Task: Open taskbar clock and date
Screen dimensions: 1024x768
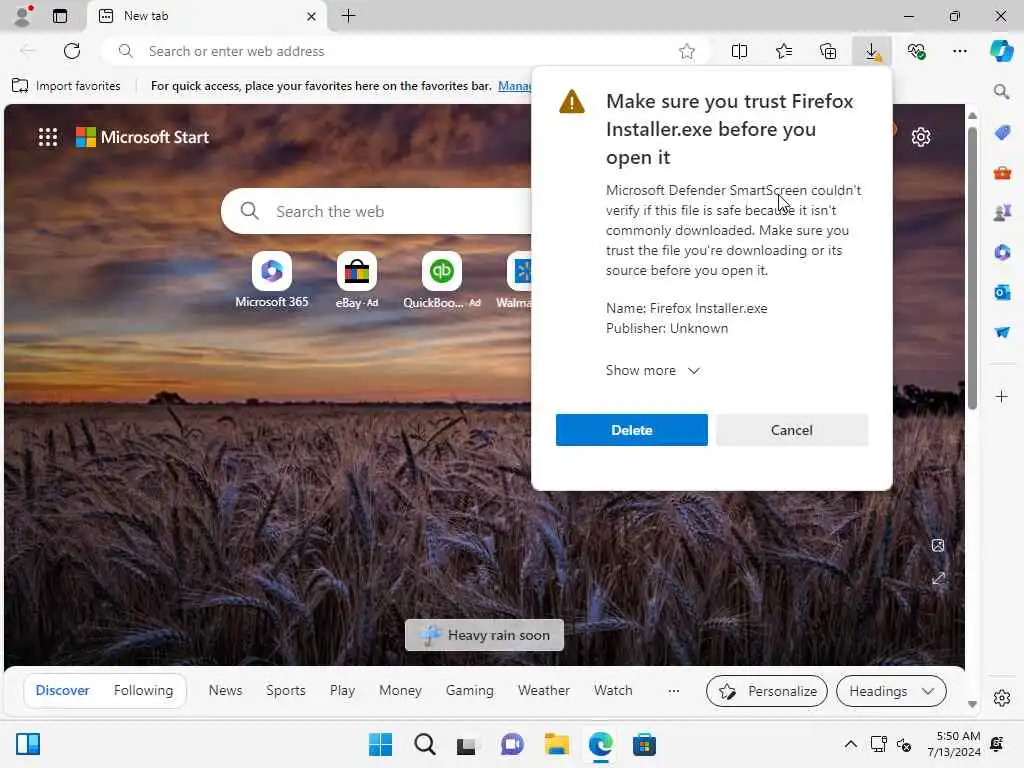Action: tap(953, 744)
